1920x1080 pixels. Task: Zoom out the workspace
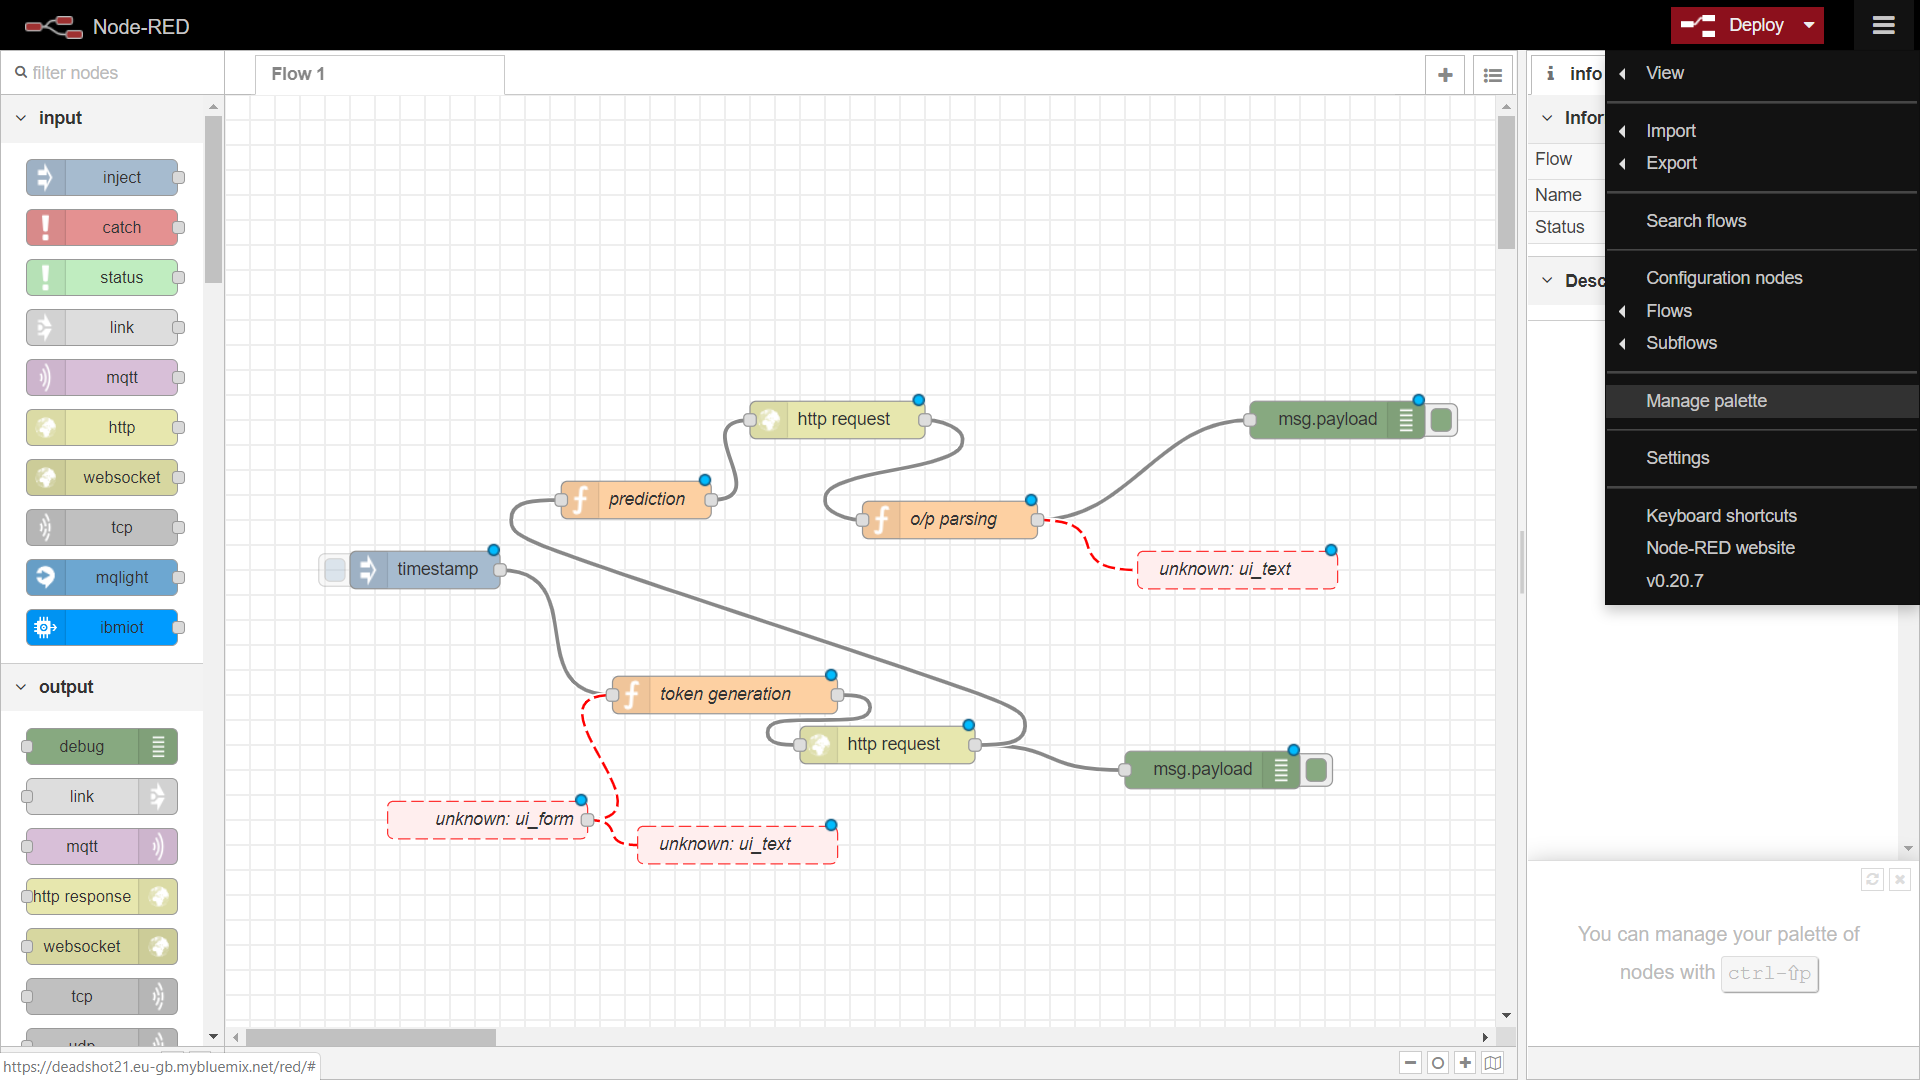tap(1410, 1063)
